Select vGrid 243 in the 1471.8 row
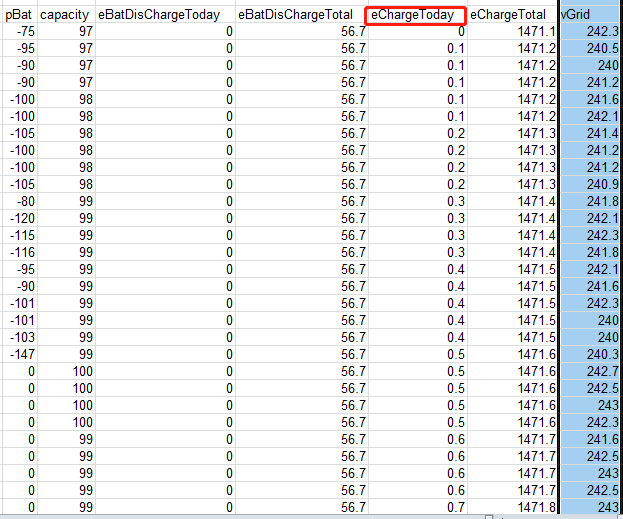Screen dimensions: 623x519 click(x=590, y=507)
